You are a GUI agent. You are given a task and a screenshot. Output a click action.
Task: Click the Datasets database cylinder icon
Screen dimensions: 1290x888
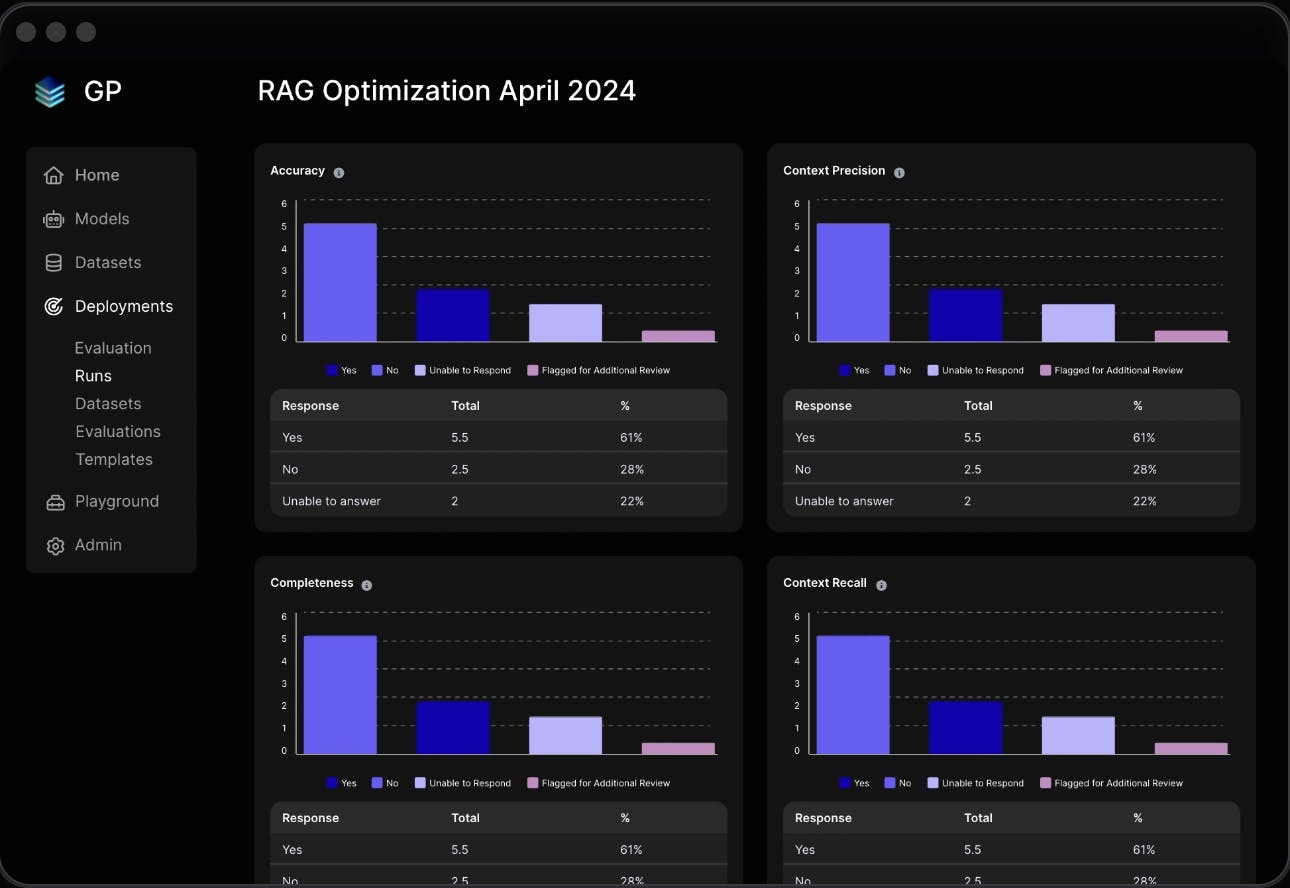point(54,263)
